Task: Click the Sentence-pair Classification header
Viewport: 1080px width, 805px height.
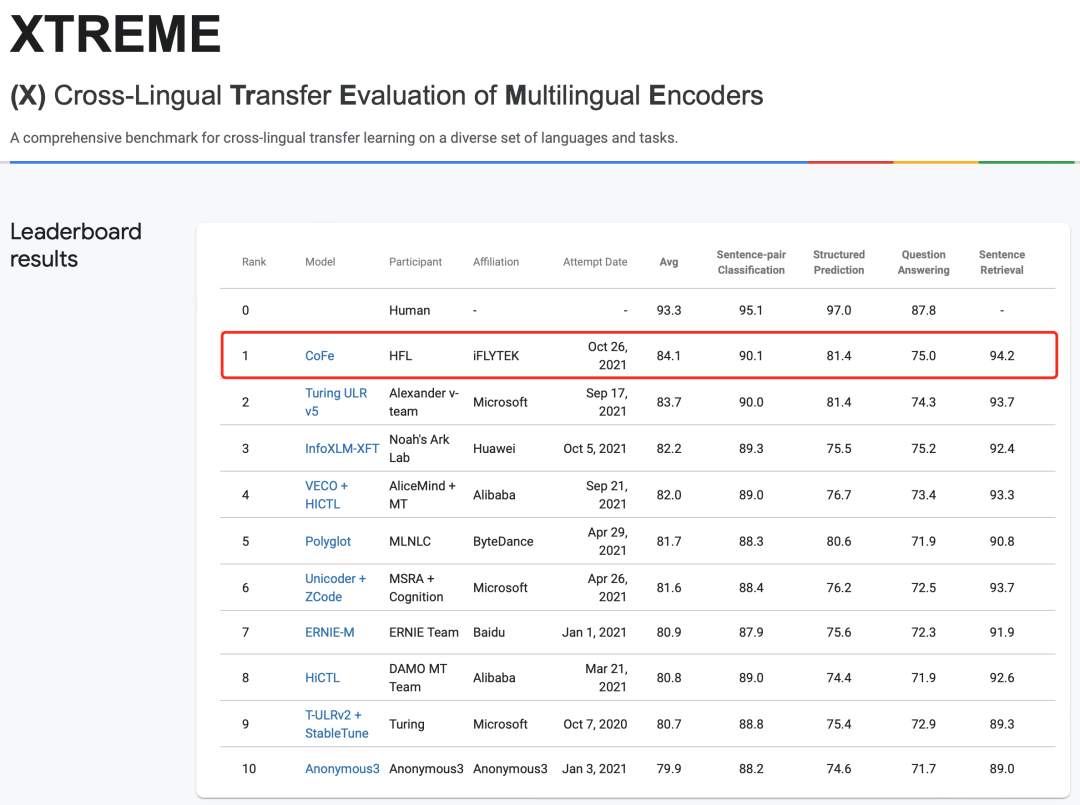Action: (x=751, y=262)
